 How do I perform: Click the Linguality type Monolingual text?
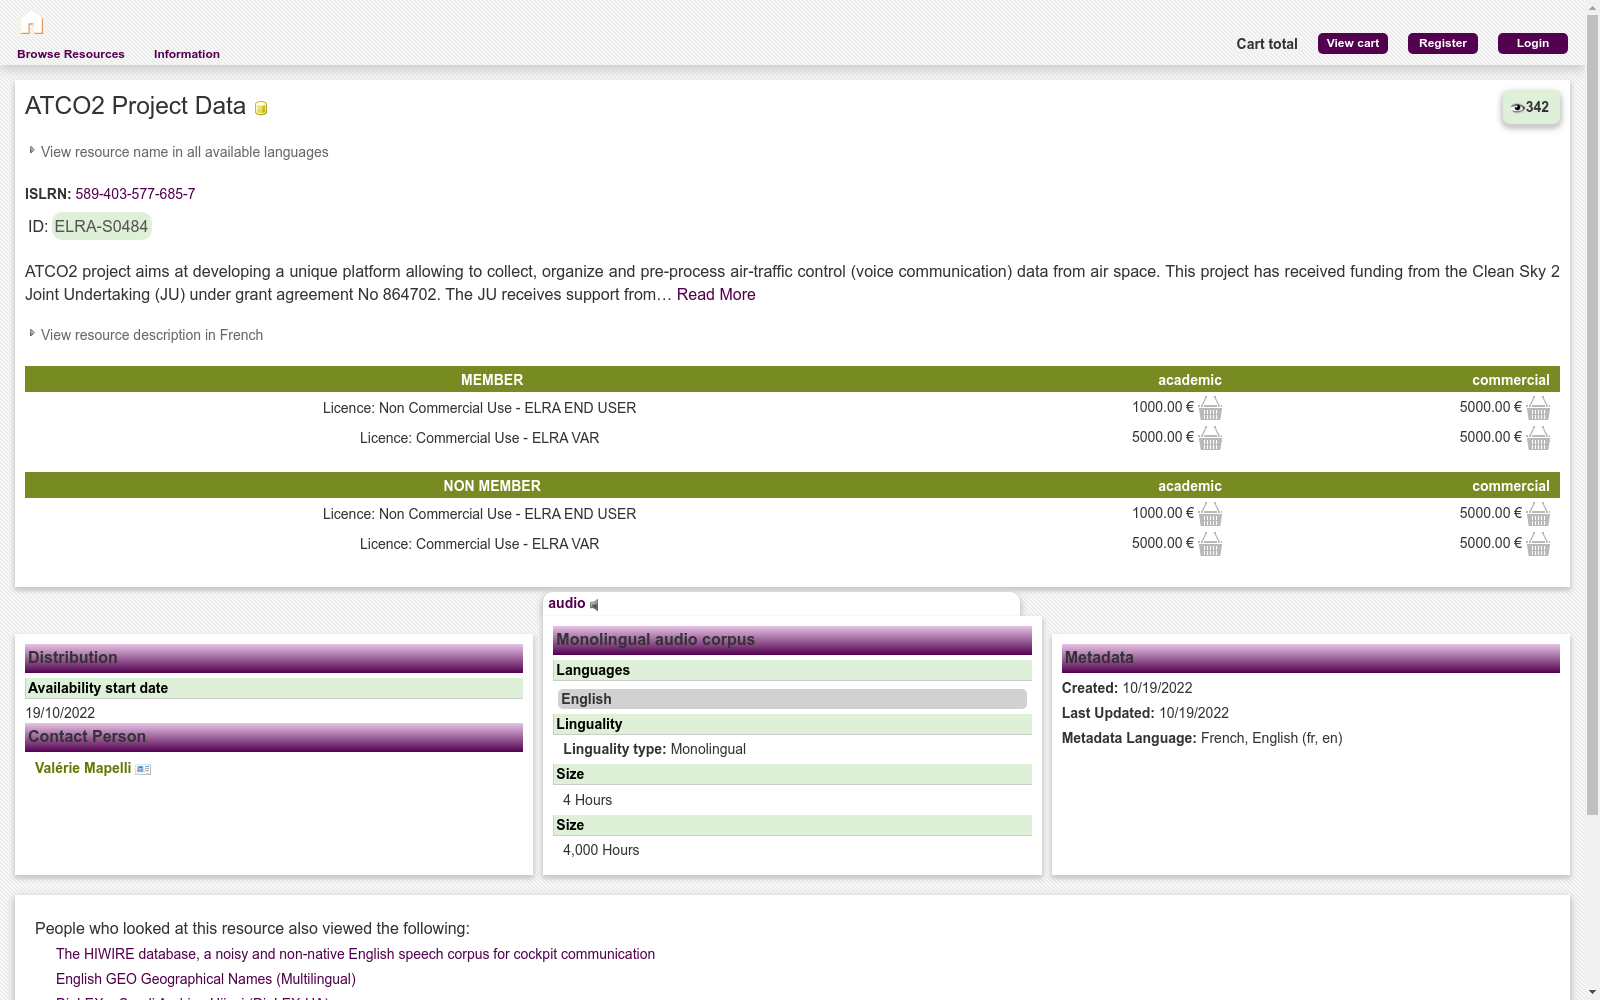(654, 749)
